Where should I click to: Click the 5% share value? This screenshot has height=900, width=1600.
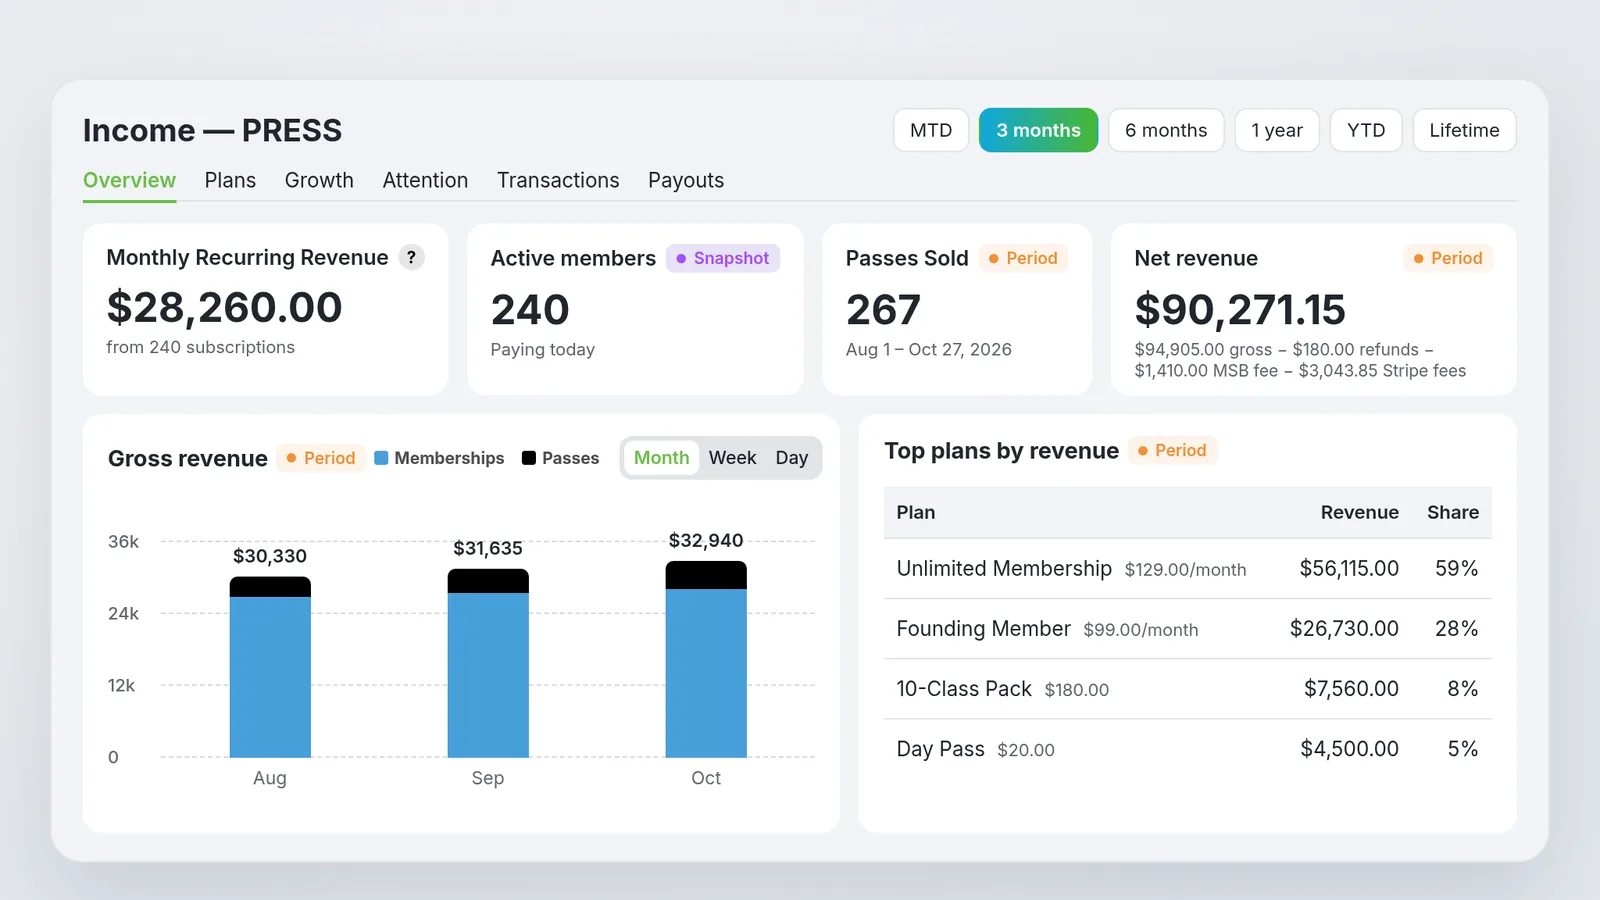click(x=1462, y=749)
